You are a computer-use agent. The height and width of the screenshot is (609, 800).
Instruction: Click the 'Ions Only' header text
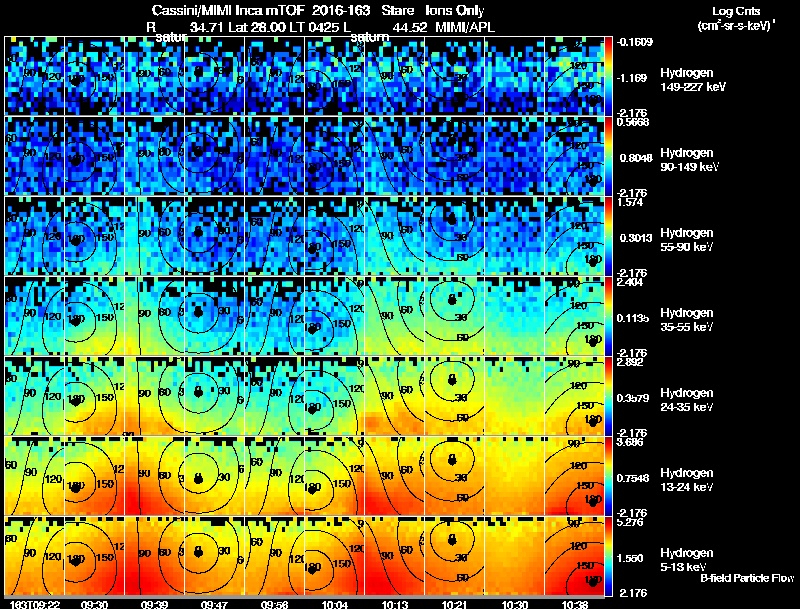pos(455,10)
